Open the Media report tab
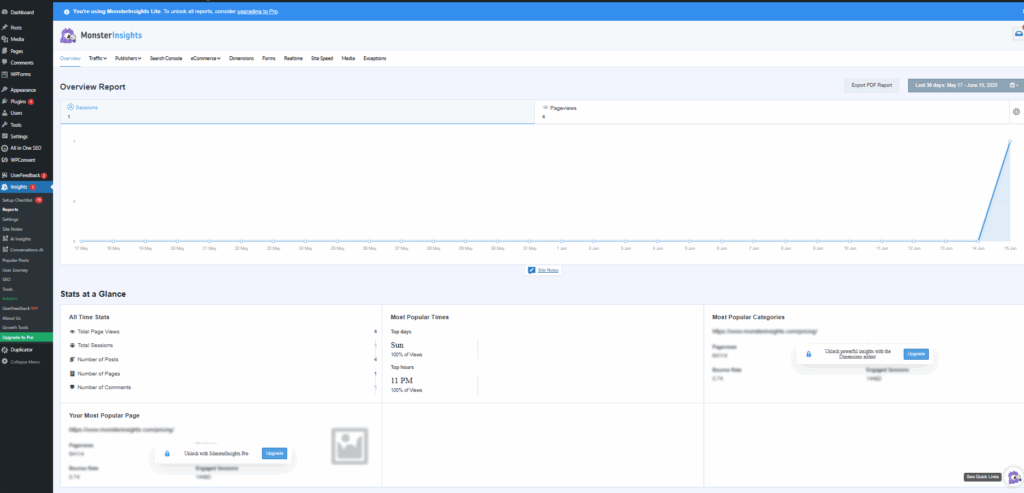Viewport: 1024px width, 493px height. click(348, 58)
